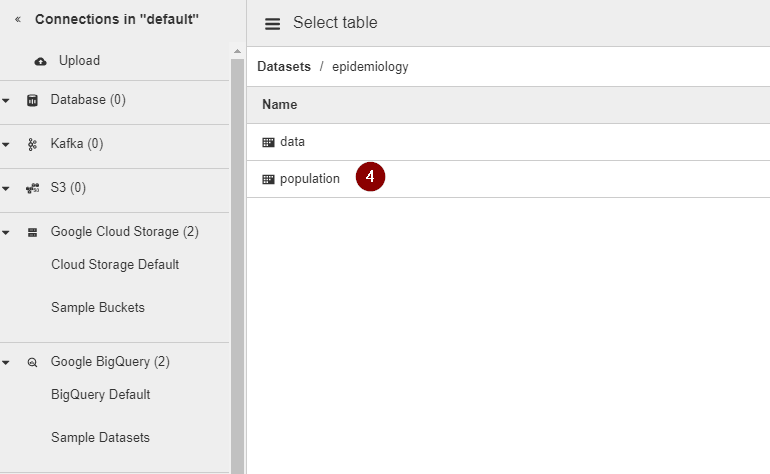Click the Upload cloud icon

40,61
